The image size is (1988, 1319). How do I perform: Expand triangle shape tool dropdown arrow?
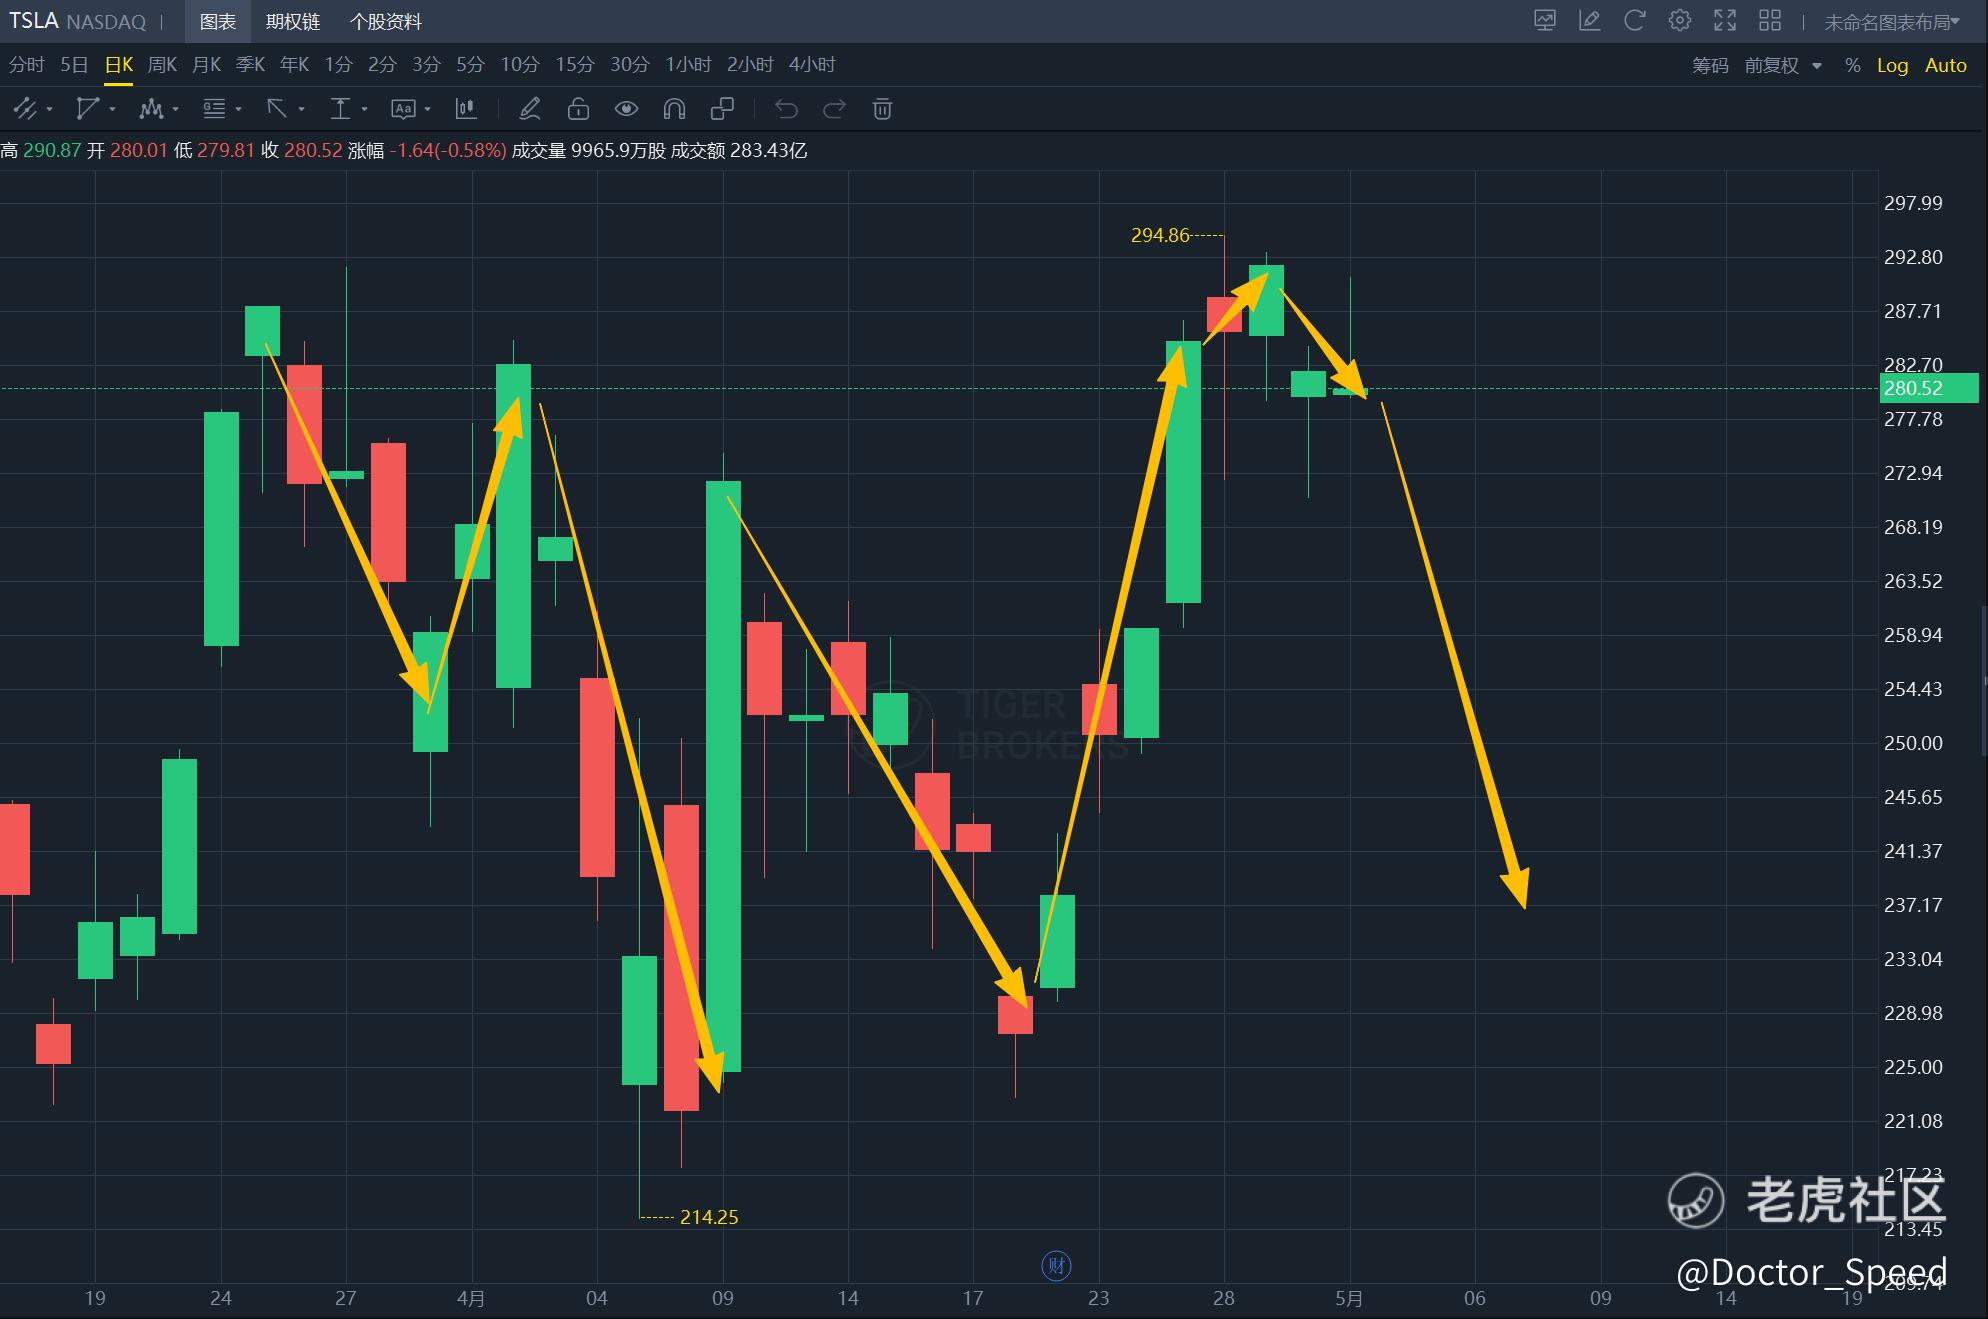pyautogui.click(x=112, y=109)
